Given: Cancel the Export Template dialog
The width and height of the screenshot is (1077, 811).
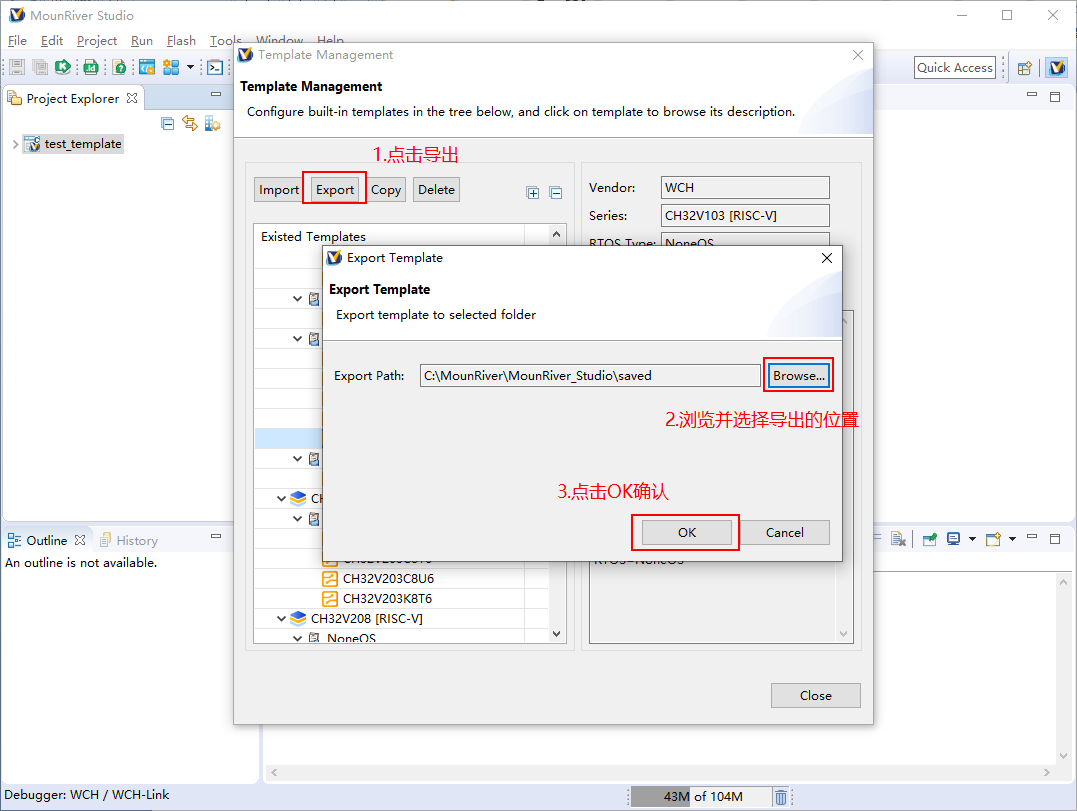Looking at the screenshot, I should tap(784, 532).
